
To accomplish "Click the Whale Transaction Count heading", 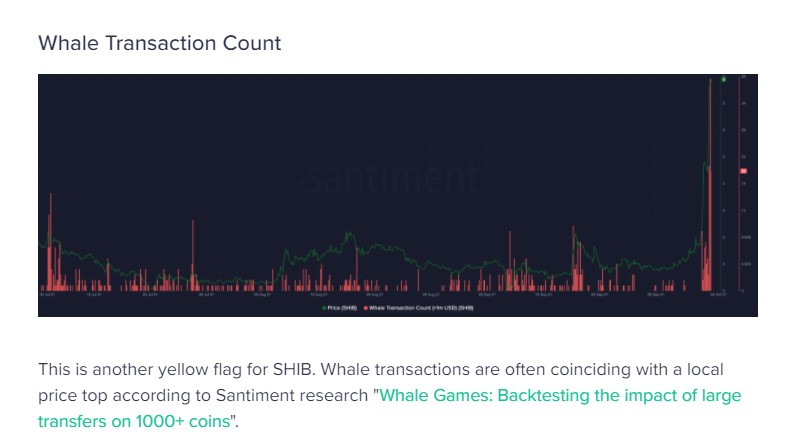I will coord(159,44).
